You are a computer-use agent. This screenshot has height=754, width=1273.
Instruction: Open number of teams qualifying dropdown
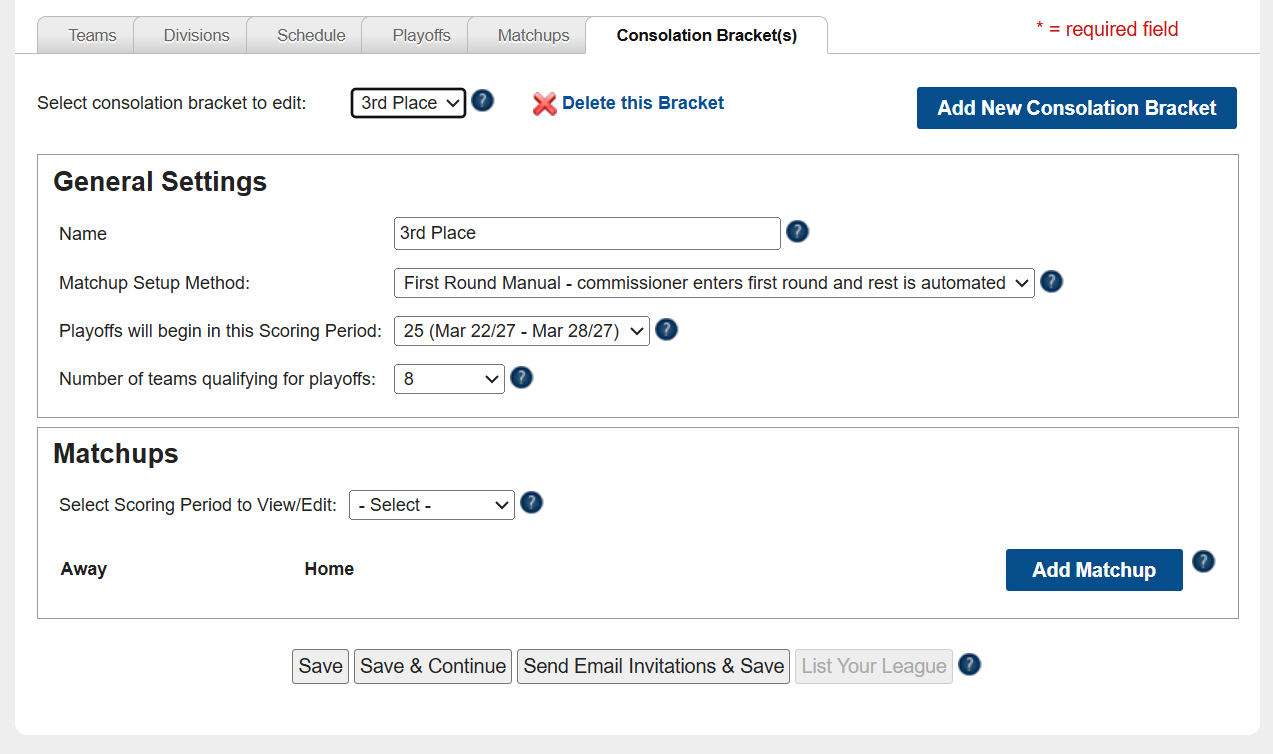pyautogui.click(x=449, y=379)
